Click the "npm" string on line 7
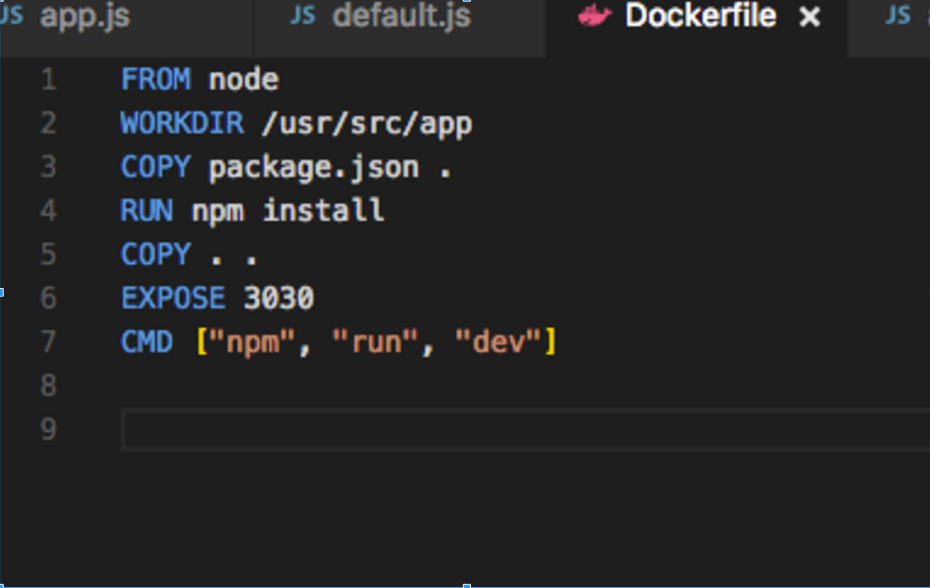This screenshot has width=930, height=588. pos(252,342)
